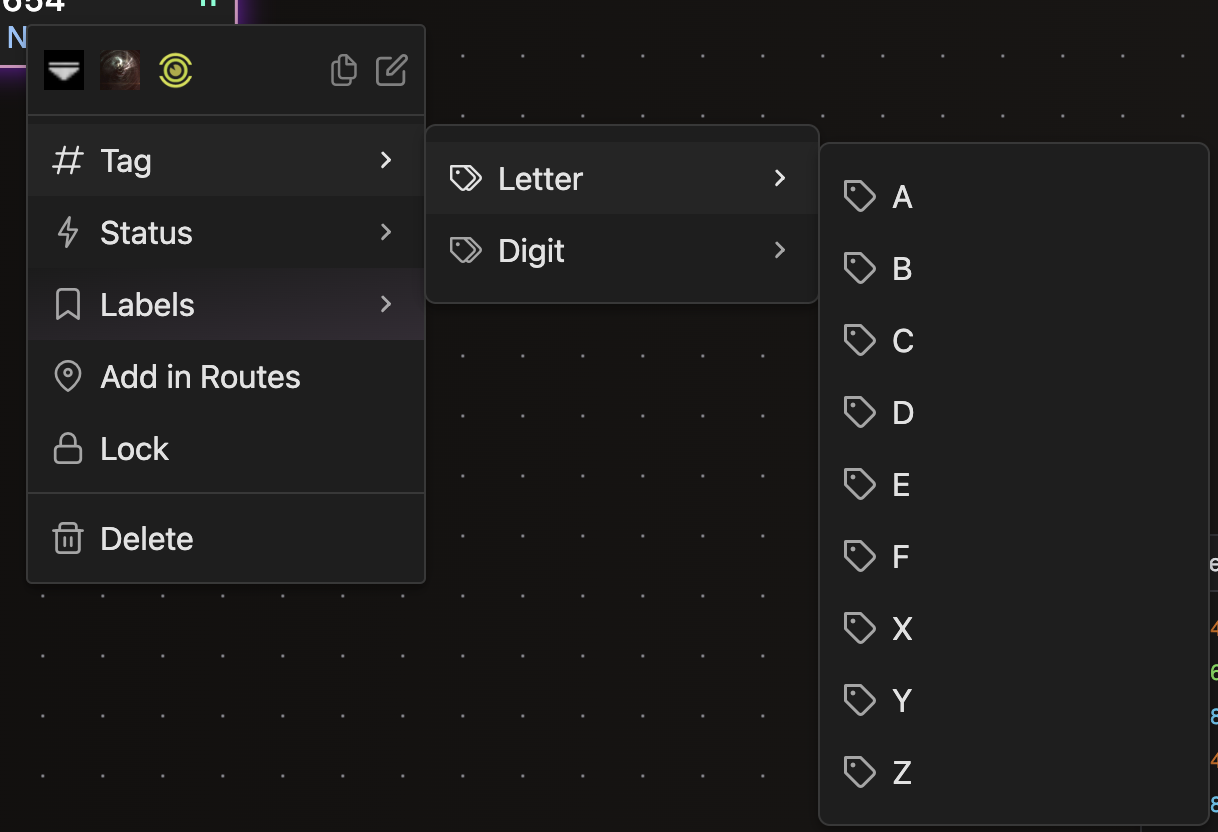Click the swirl image thumbnail

click(x=120, y=71)
